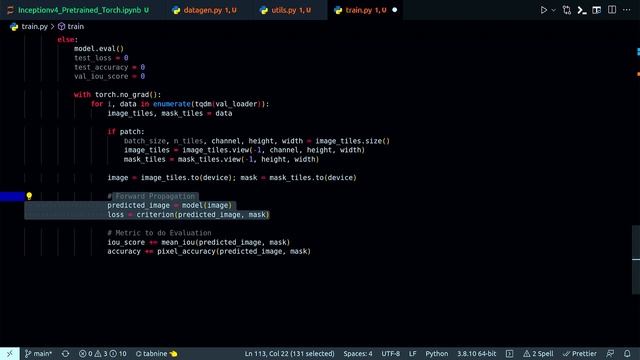Click the terminal prompt icon in the editor toolbar
This screenshot has width=640, height=360.
tap(582, 10)
